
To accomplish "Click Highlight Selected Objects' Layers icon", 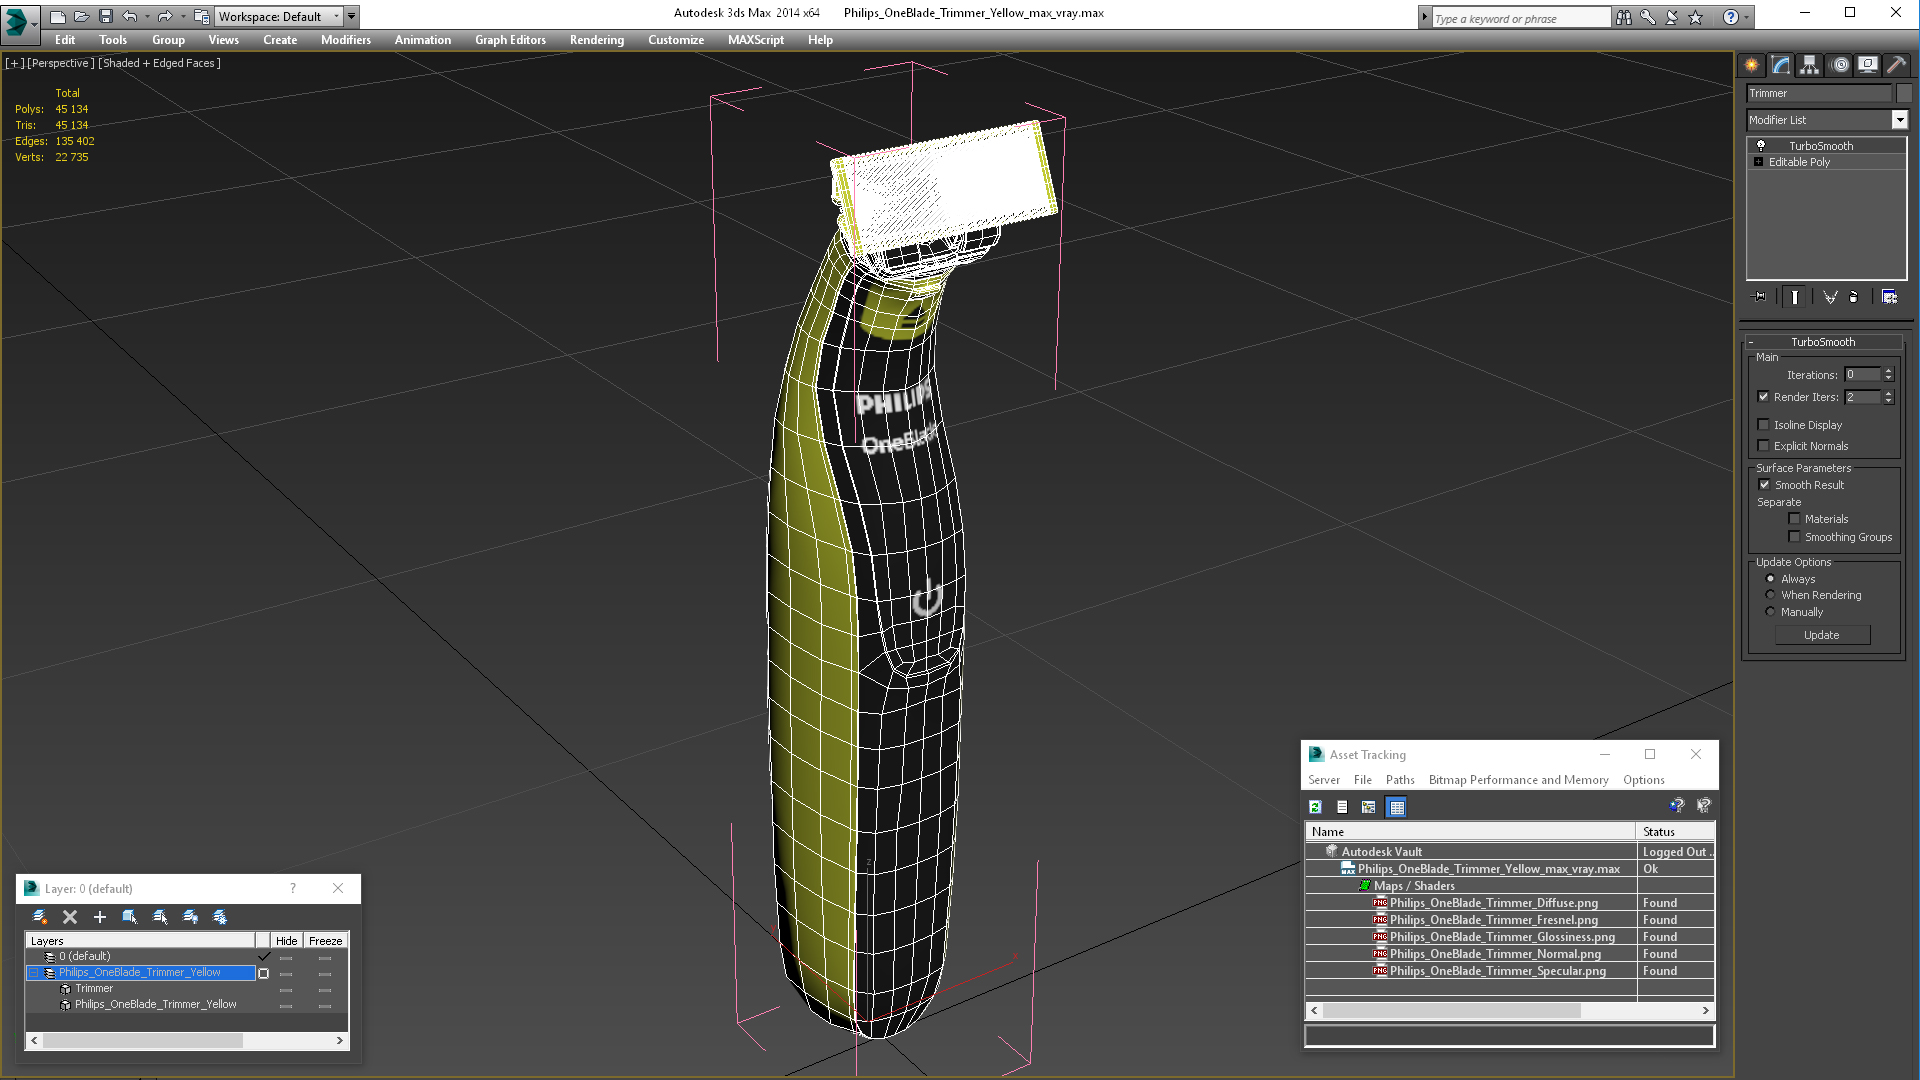I will pyautogui.click(x=159, y=917).
